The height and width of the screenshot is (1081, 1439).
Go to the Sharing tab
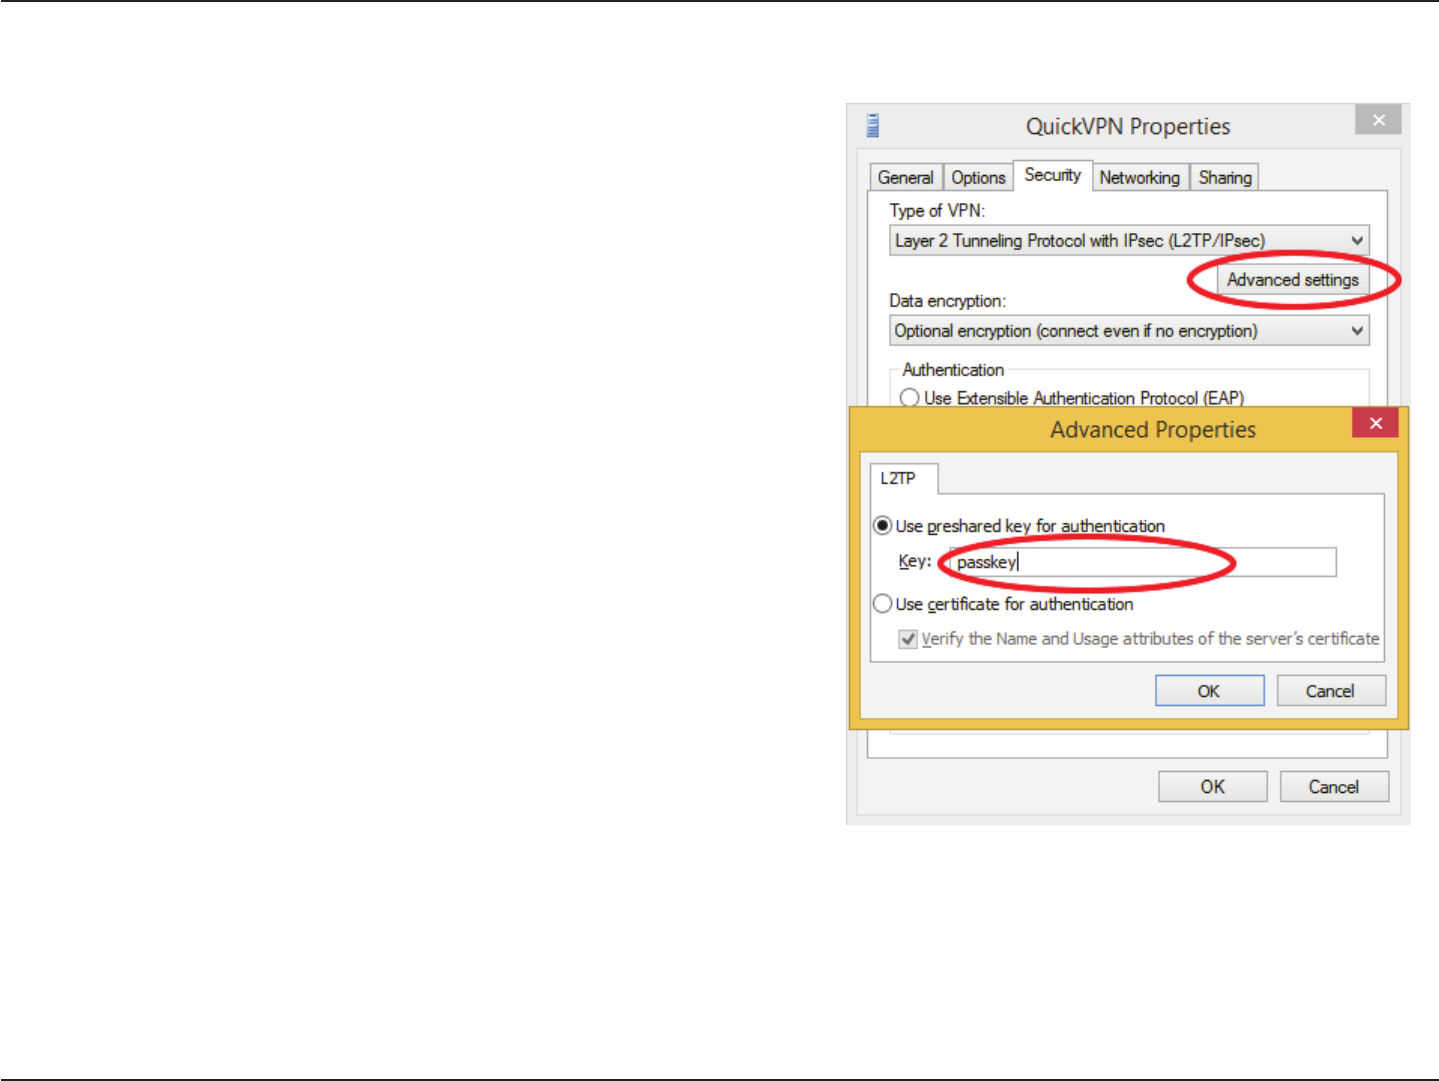click(1225, 178)
